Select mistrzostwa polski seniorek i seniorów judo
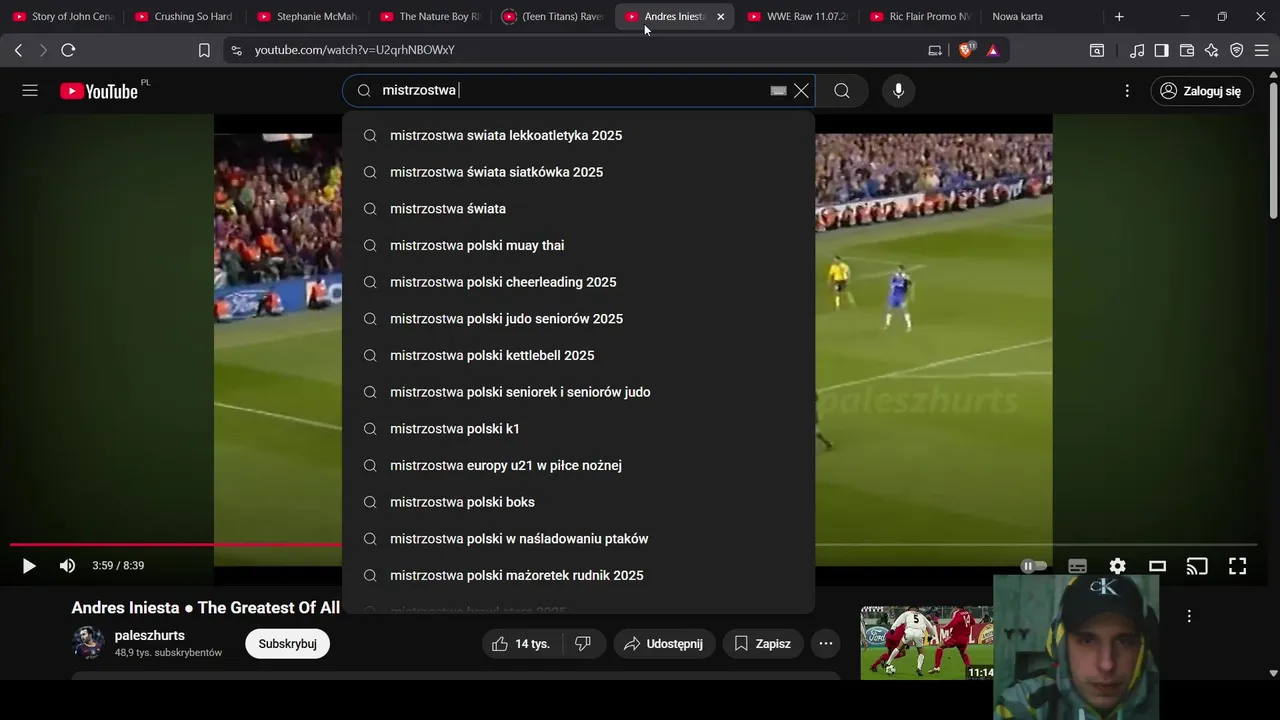1280x720 pixels. point(578,392)
